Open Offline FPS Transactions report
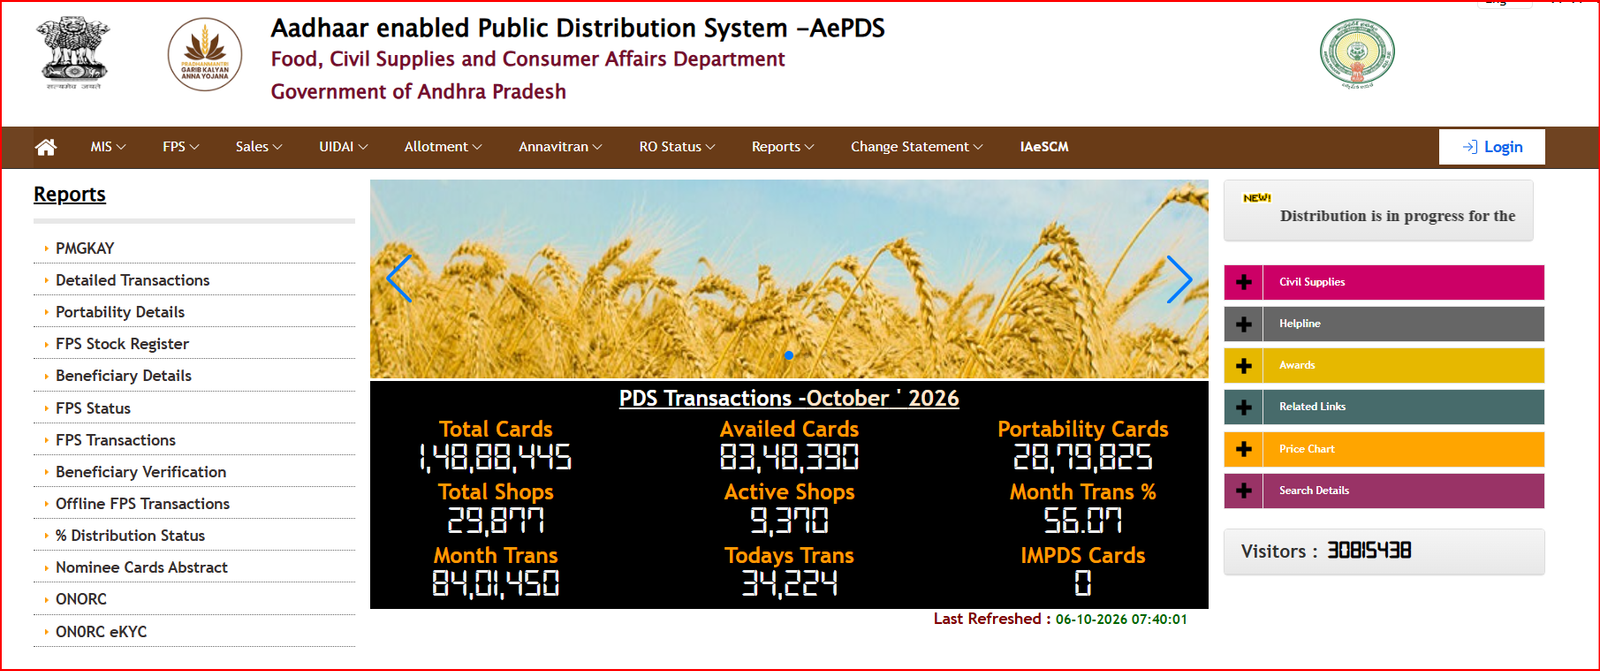This screenshot has width=1600, height=671. tap(143, 504)
